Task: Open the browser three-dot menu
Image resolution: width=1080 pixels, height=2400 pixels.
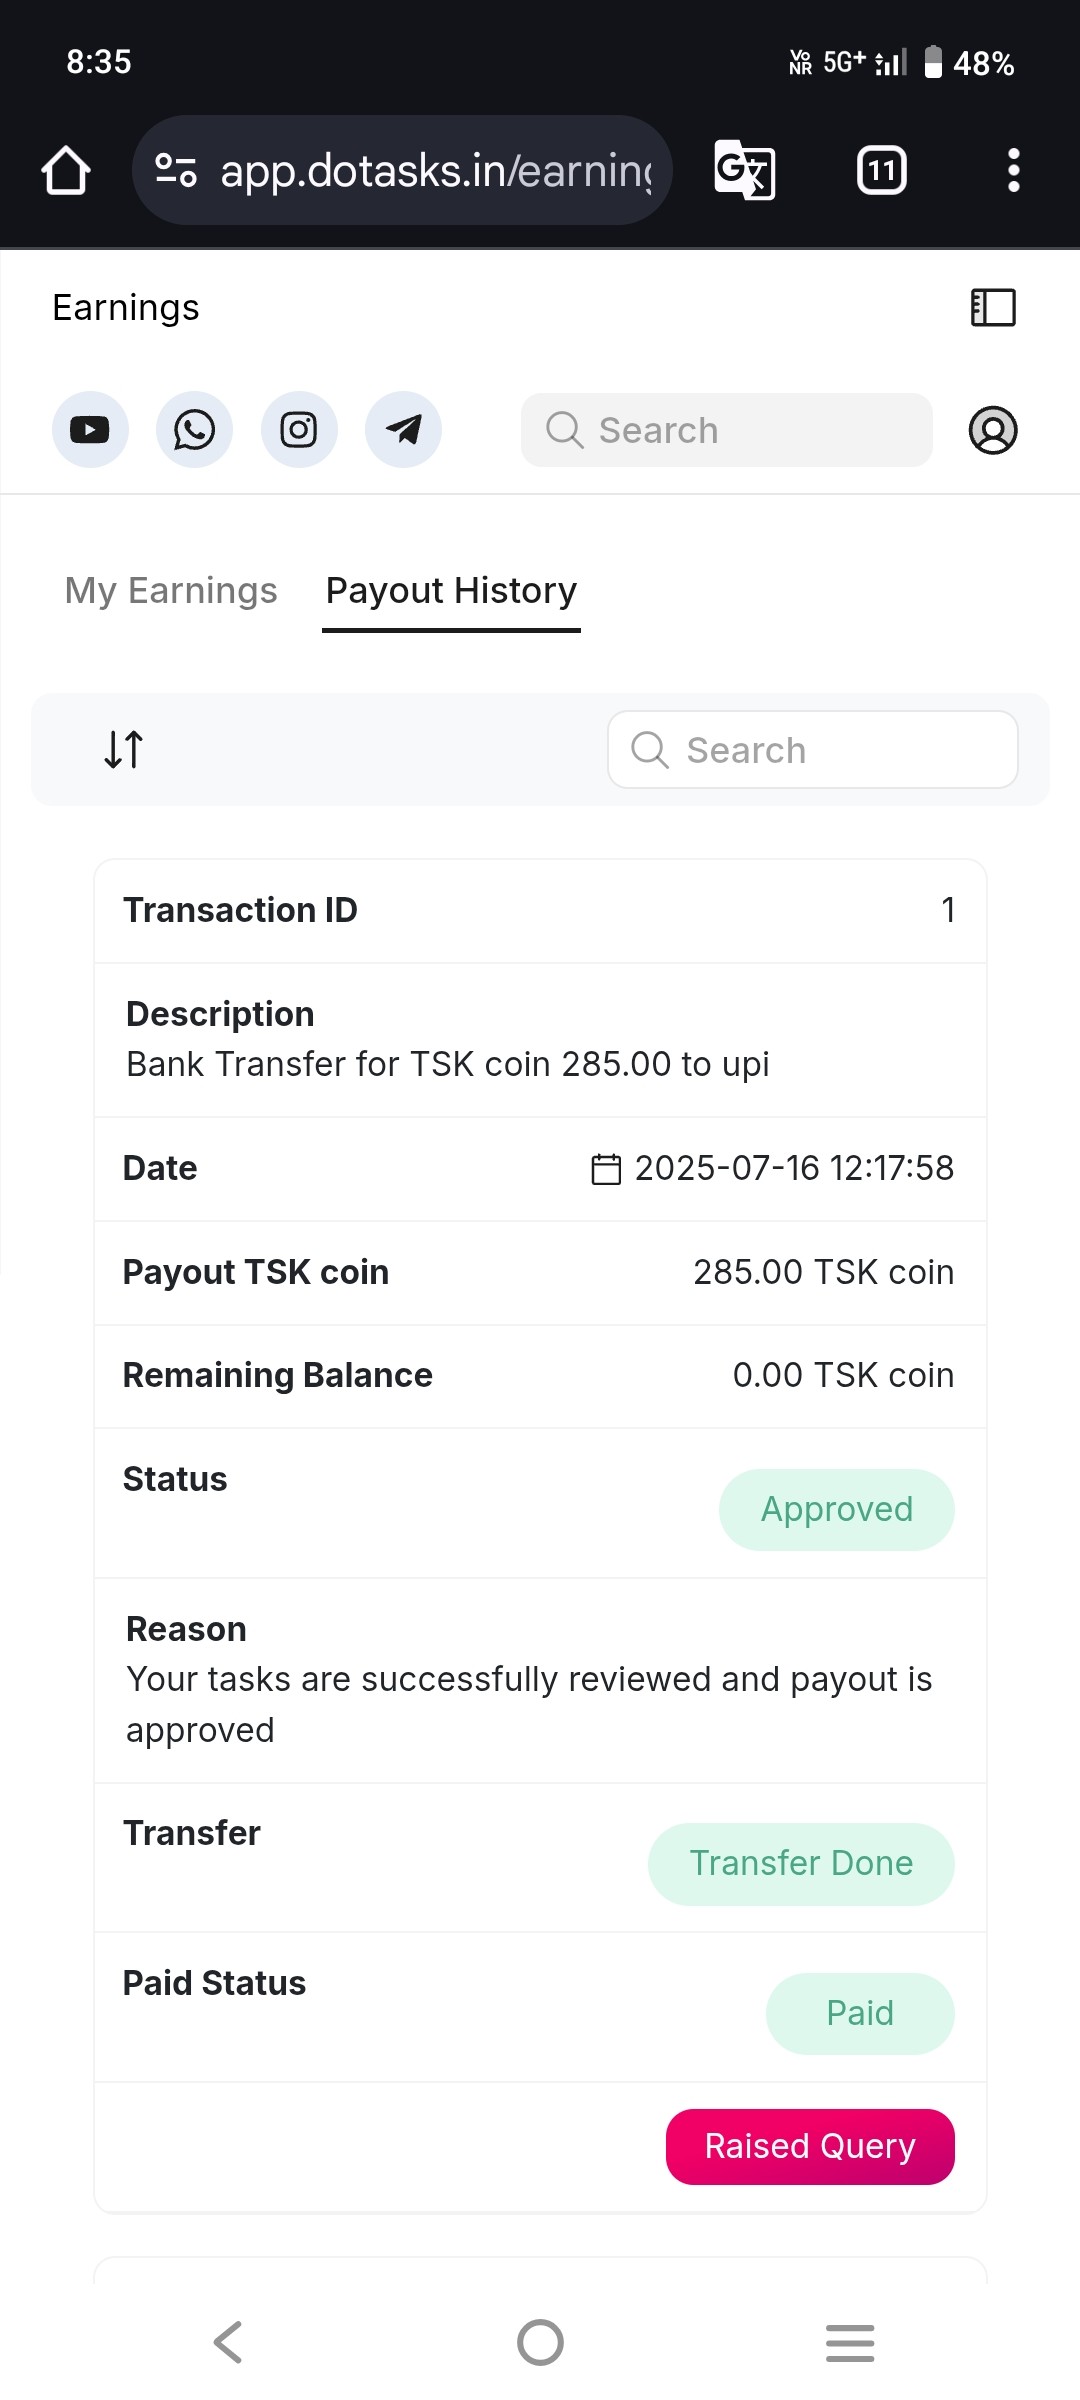Action: tap(1013, 170)
